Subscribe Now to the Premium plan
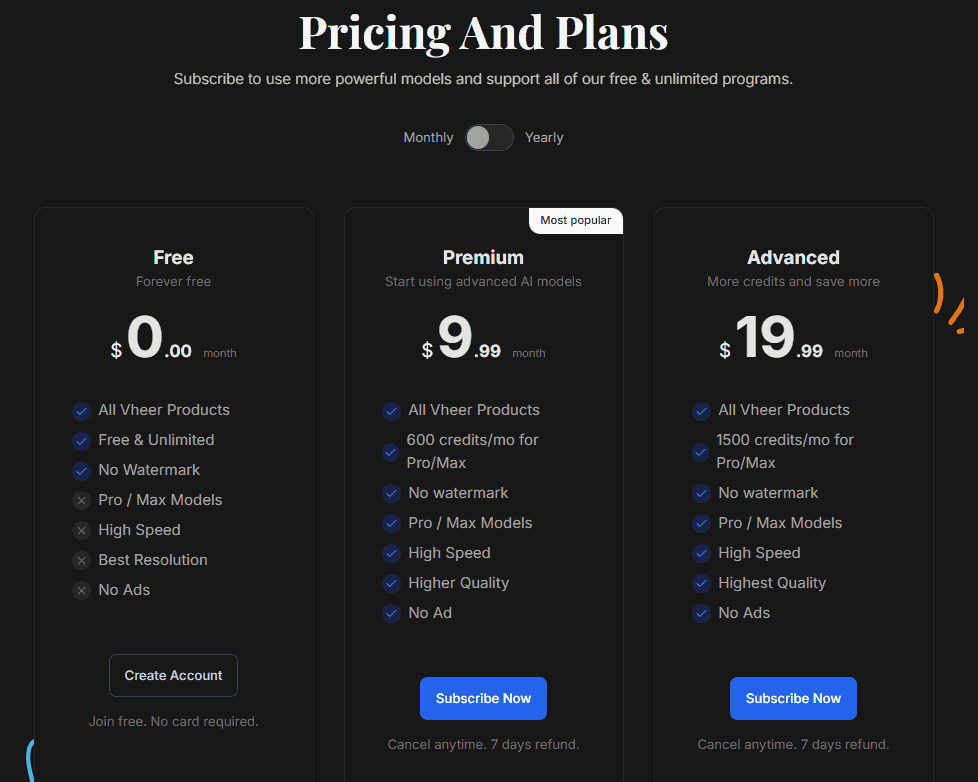 click(483, 698)
